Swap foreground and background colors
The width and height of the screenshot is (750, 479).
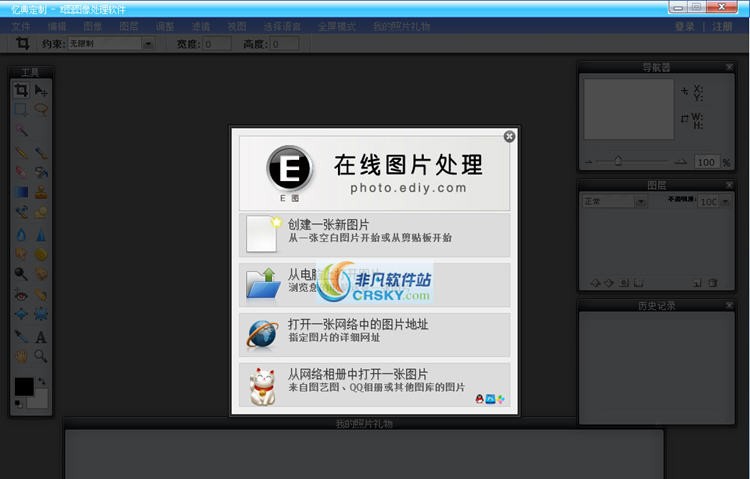coord(42,381)
